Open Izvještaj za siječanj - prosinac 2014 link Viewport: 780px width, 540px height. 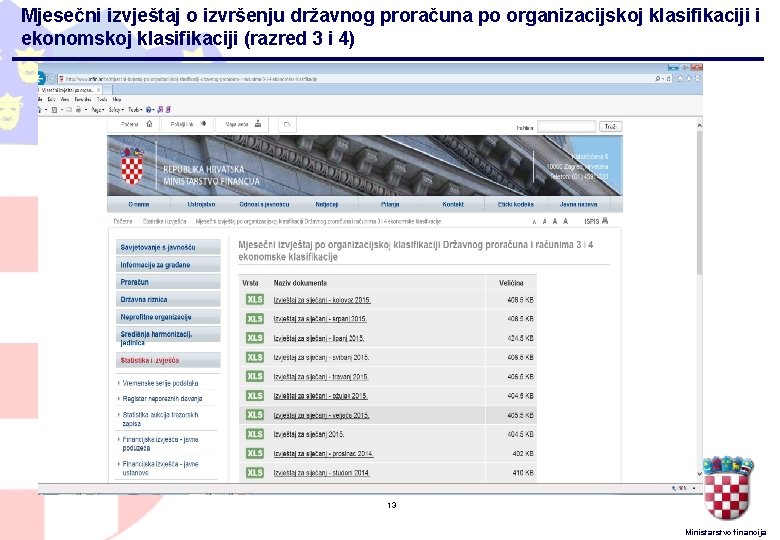click(x=323, y=453)
